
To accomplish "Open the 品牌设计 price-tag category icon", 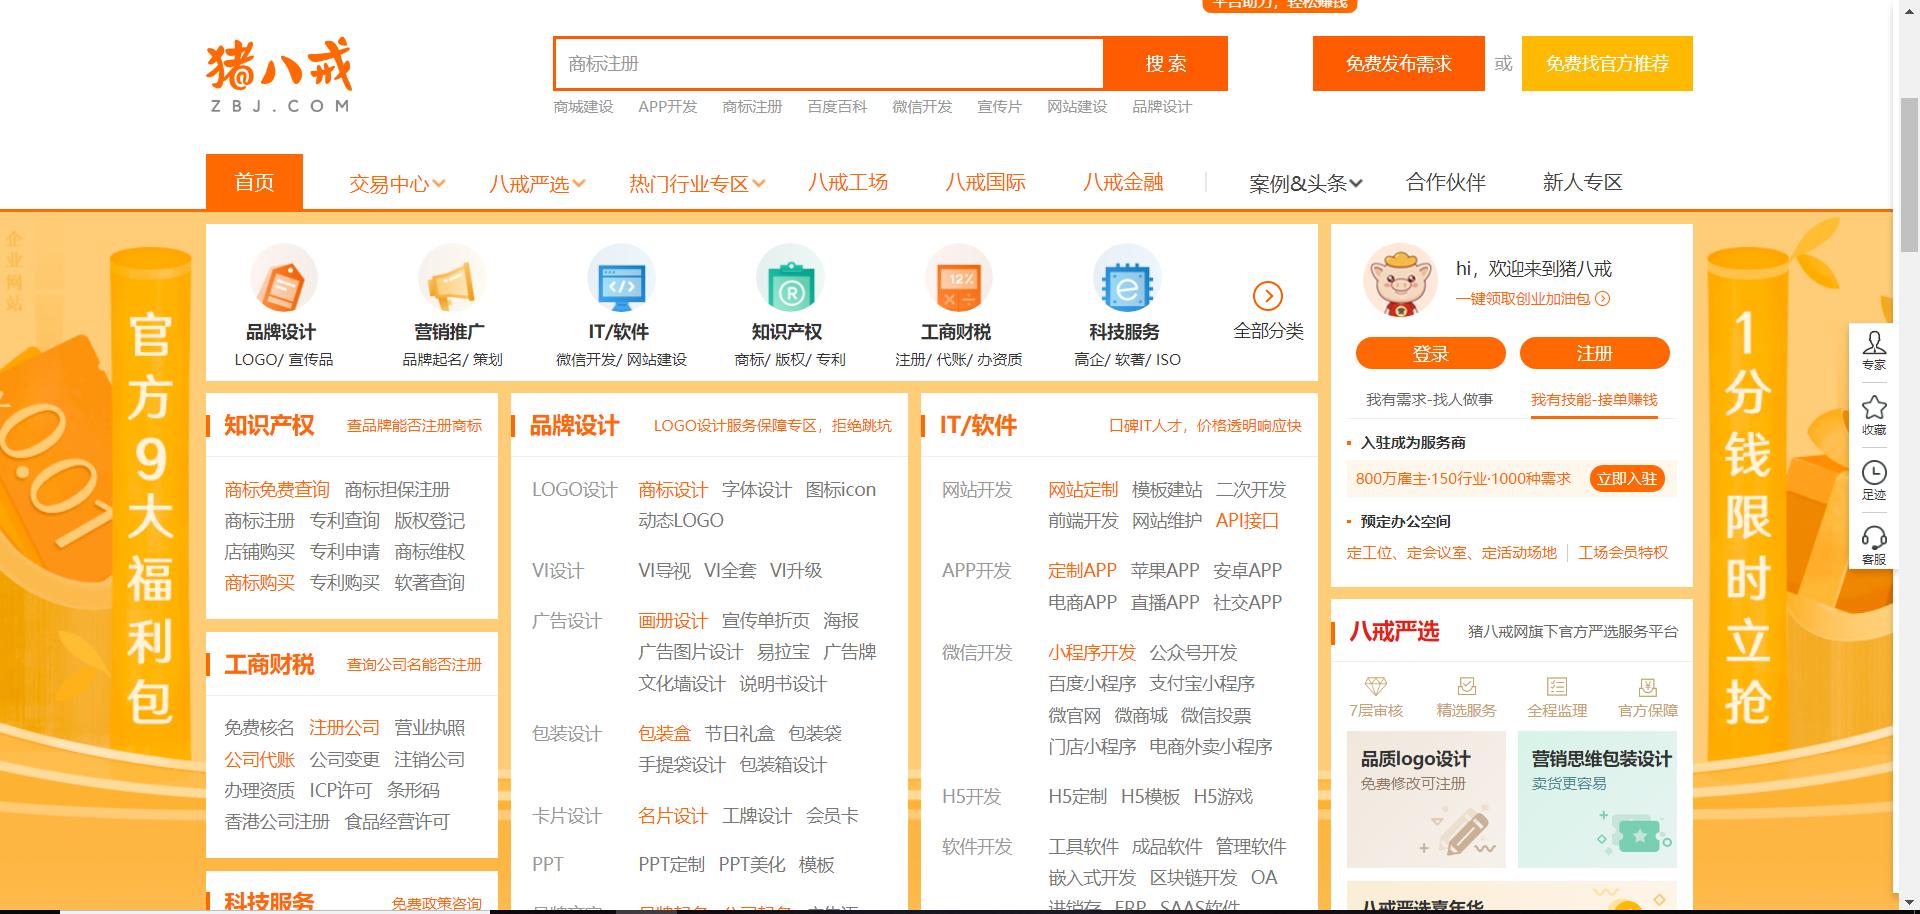I will (283, 280).
